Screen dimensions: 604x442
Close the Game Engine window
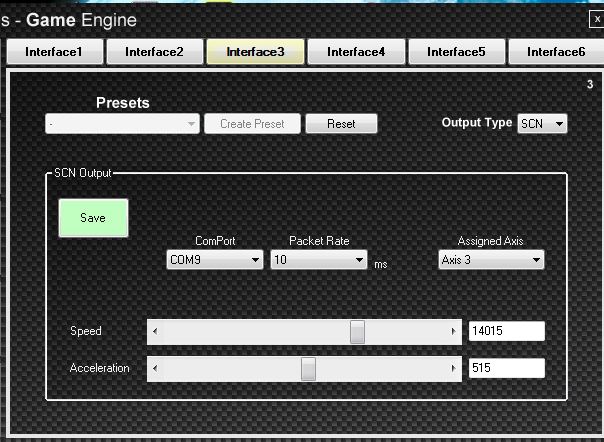tap(597, 19)
